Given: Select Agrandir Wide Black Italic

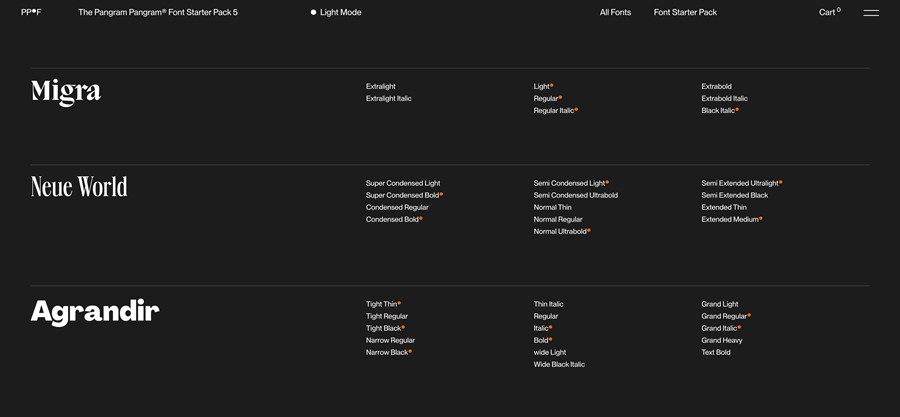Looking at the screenshot, I should pyautogui.click(x=559, y=365).
